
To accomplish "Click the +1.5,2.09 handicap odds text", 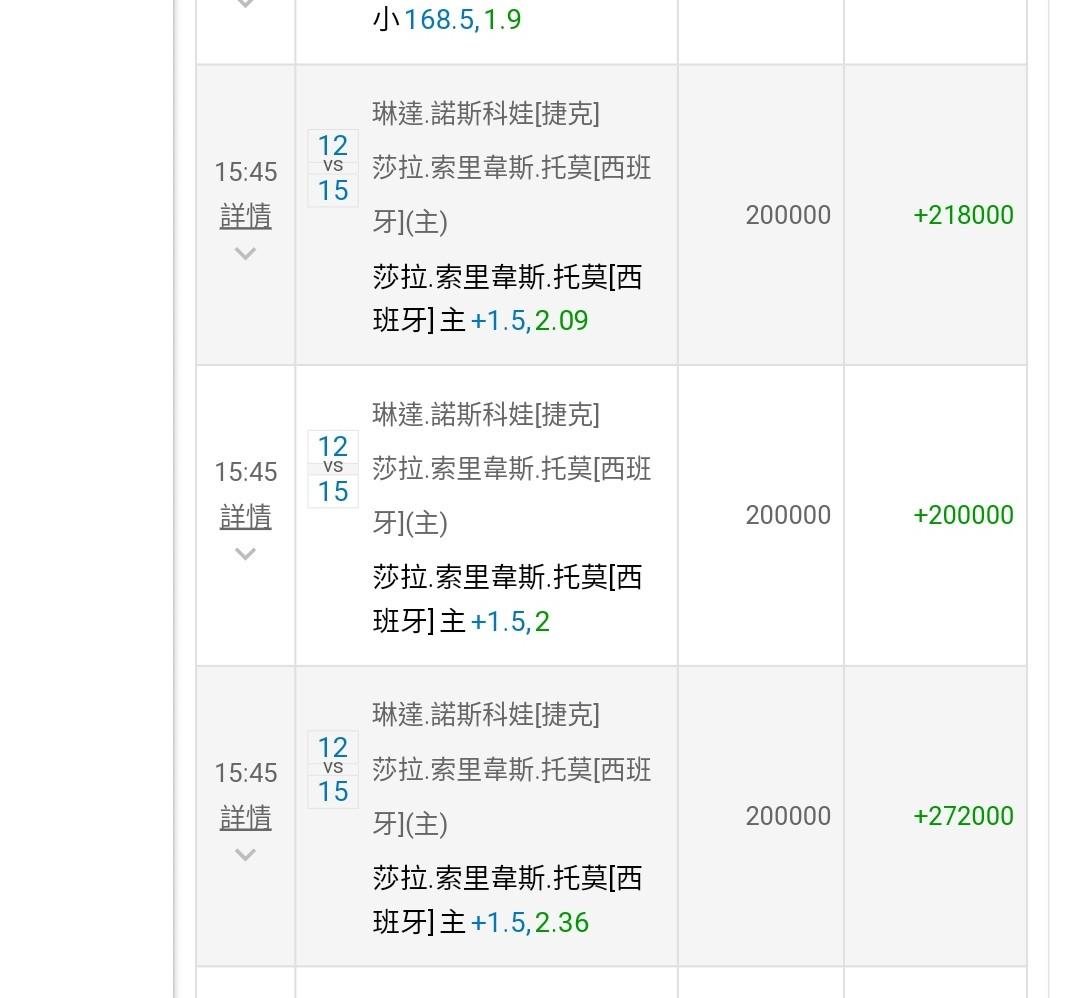I will (529, 320).
